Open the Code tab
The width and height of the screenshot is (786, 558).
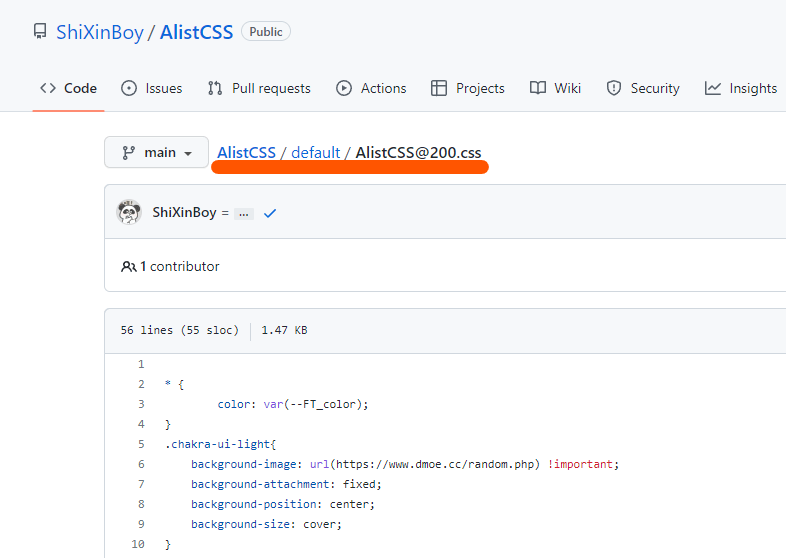pos(69,88)
